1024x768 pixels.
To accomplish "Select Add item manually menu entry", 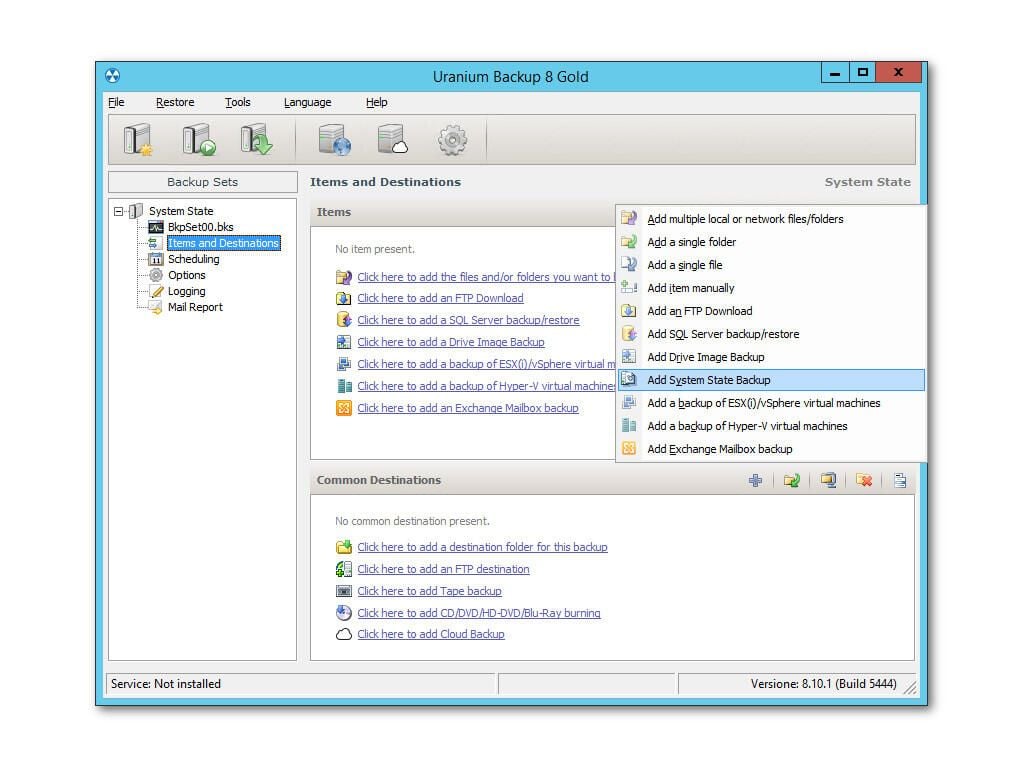I will click(x=771, y=287).
